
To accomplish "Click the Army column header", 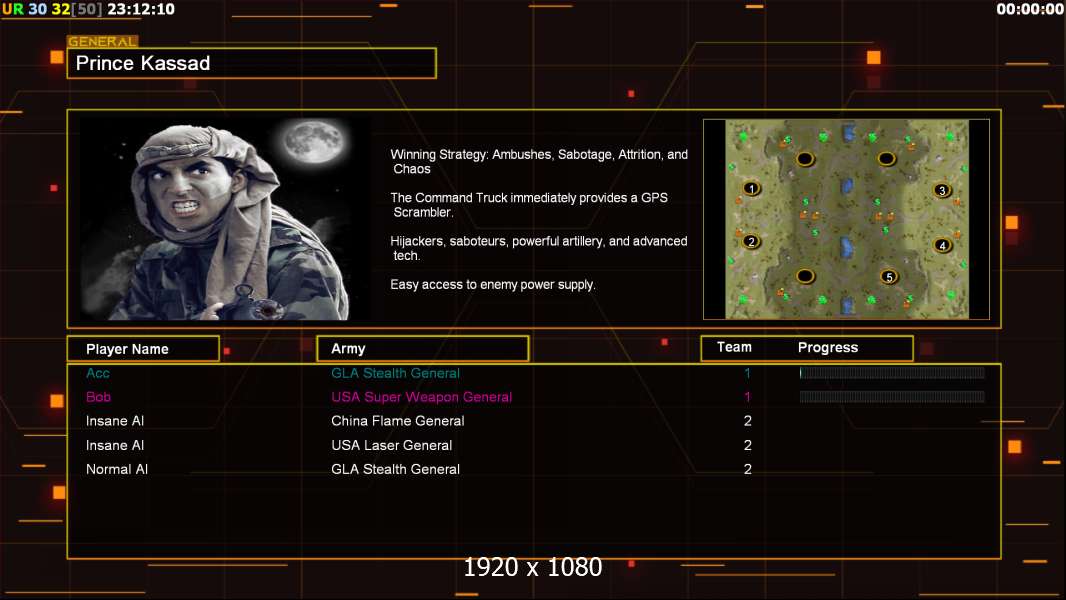I will pyautogui.click(x=423, y=349).
